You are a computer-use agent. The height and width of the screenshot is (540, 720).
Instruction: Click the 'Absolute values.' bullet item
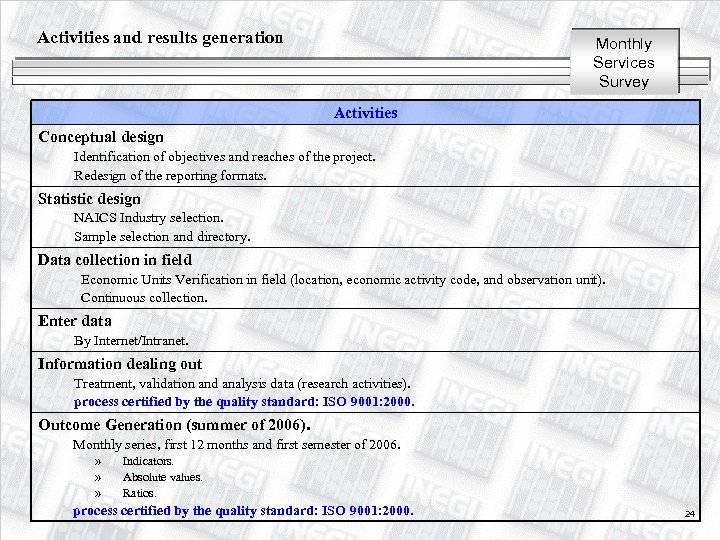click(163, 477)
